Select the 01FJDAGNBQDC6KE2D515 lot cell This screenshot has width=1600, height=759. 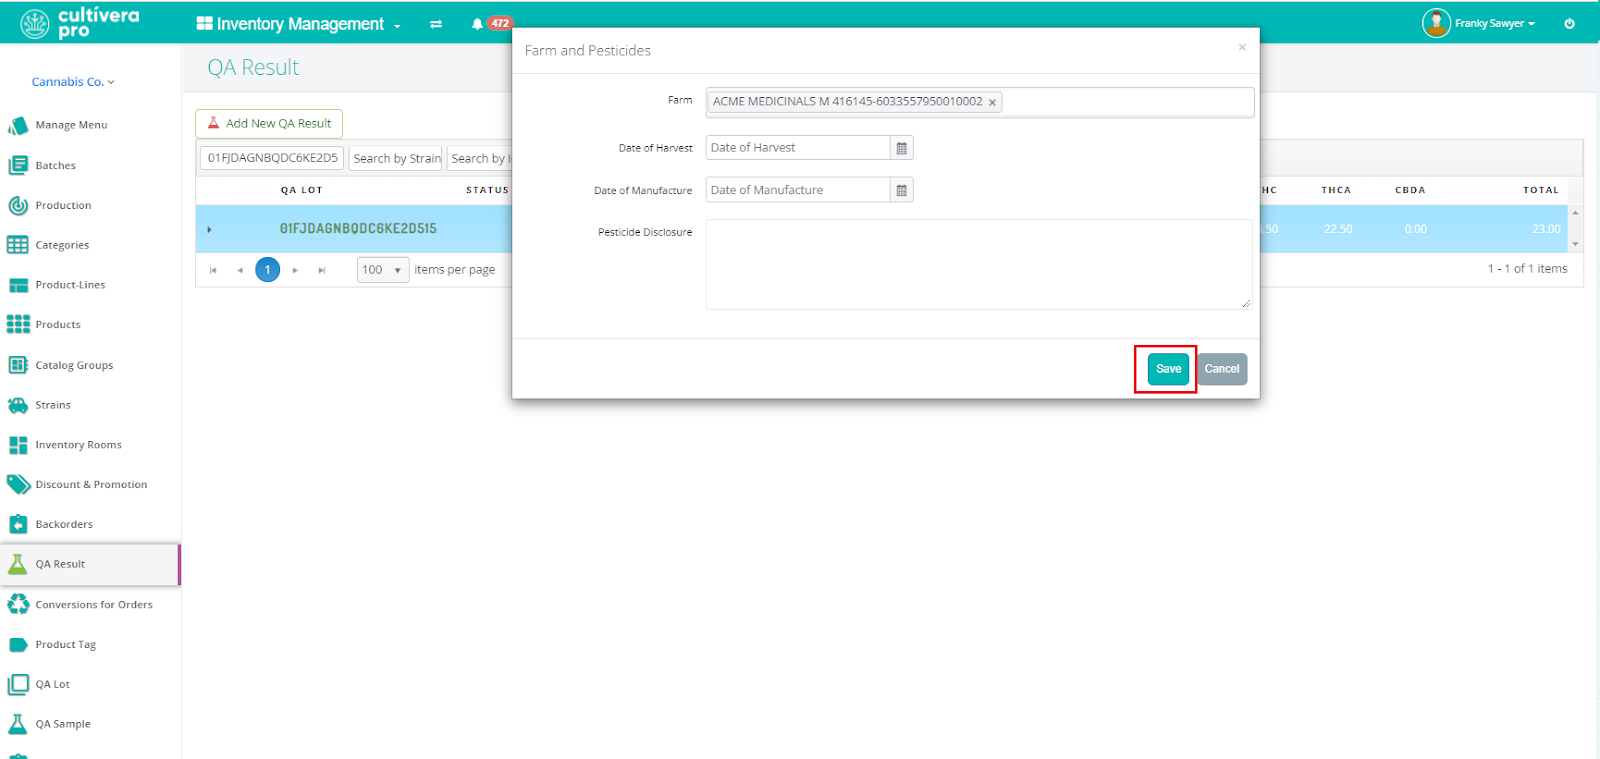358,229
